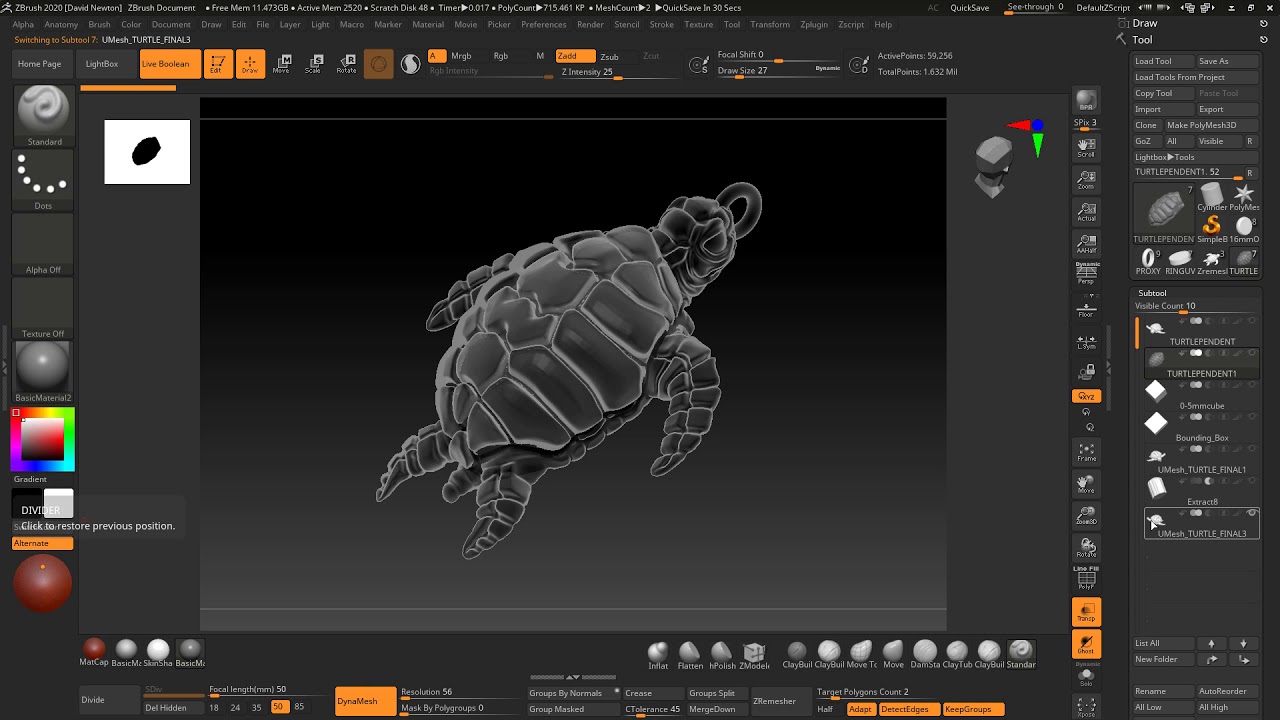Viewport: 1280px width, 720px height.
Task: Open the Render menu
Action: (x=590, y=24)
